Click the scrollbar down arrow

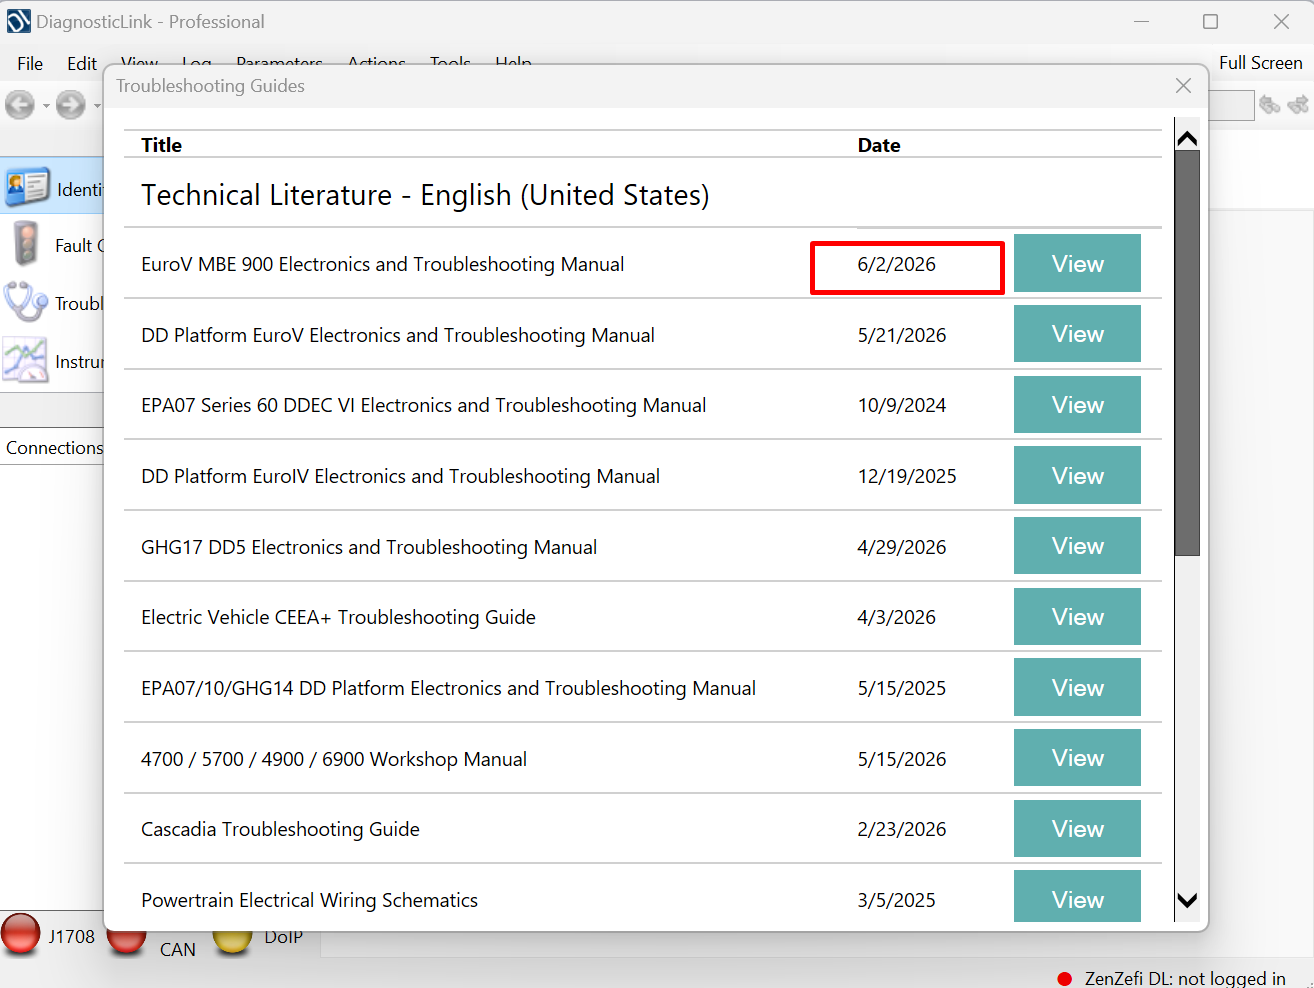(1187, 900)
